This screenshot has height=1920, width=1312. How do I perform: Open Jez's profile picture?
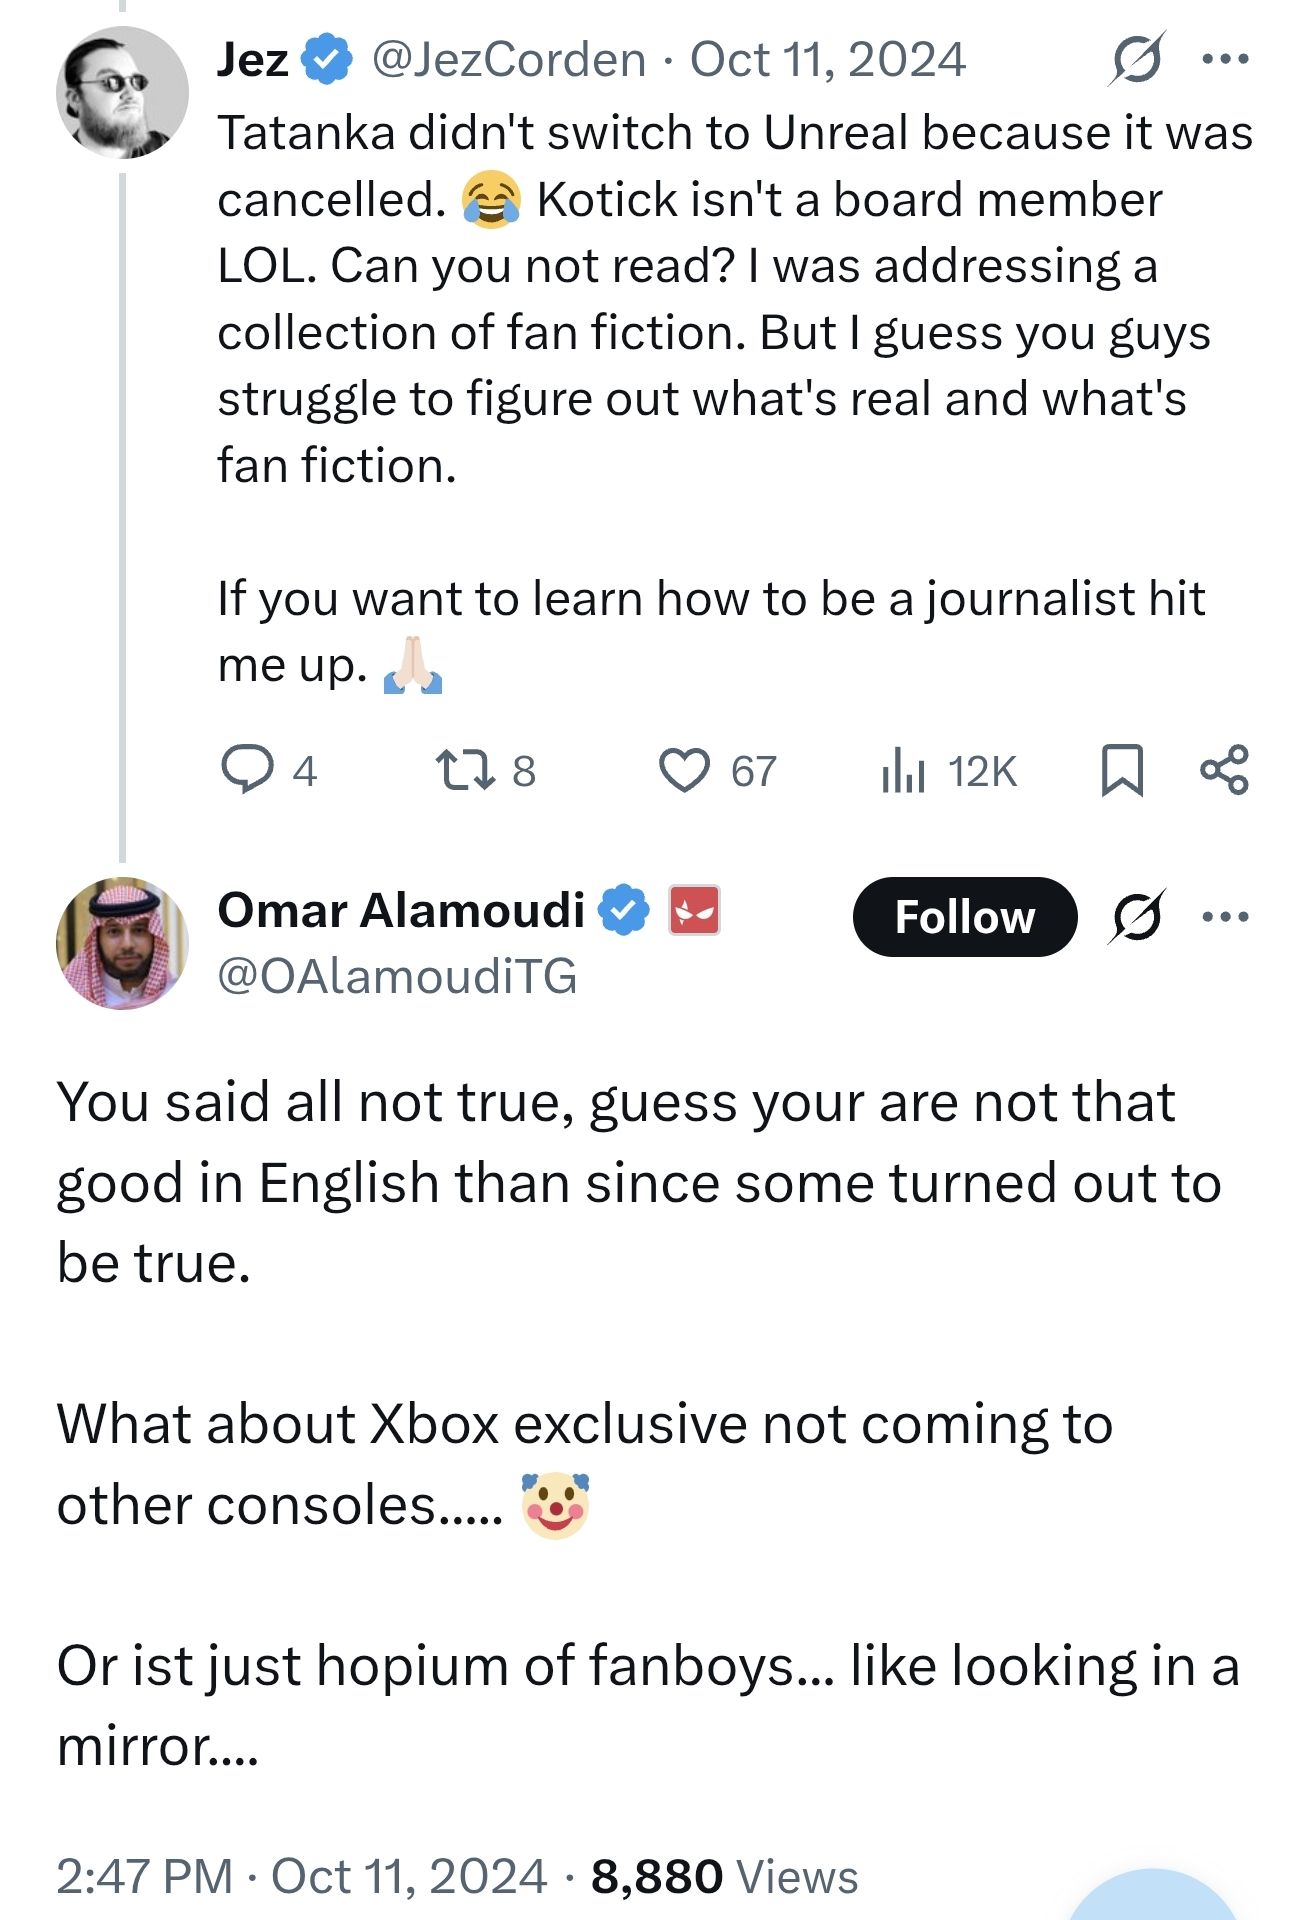pyautogui.click(x=122, y=93)
